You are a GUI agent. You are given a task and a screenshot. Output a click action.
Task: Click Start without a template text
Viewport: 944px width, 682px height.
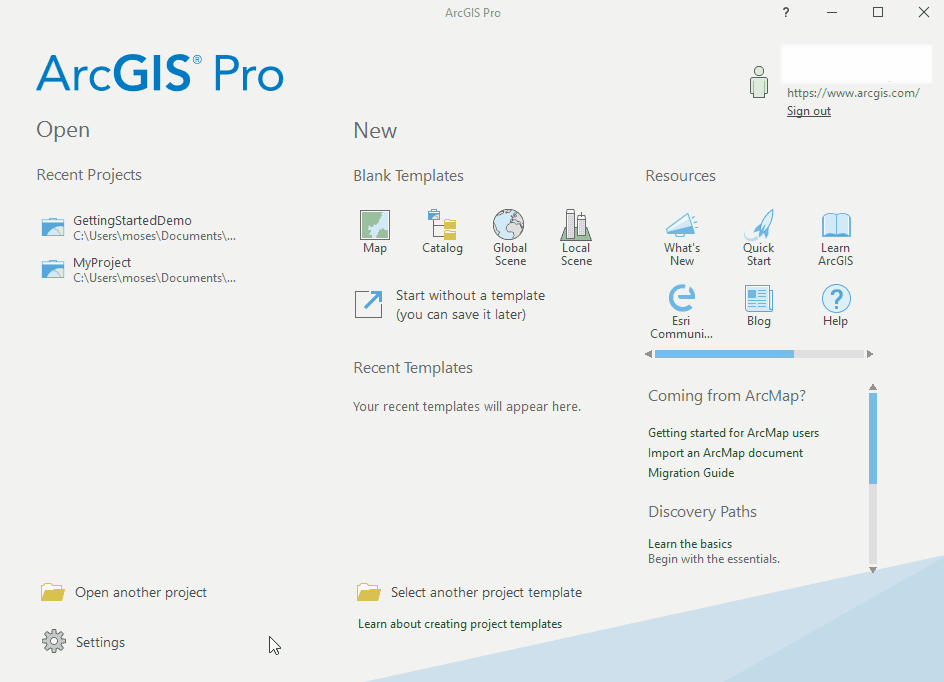click(470, 305)
